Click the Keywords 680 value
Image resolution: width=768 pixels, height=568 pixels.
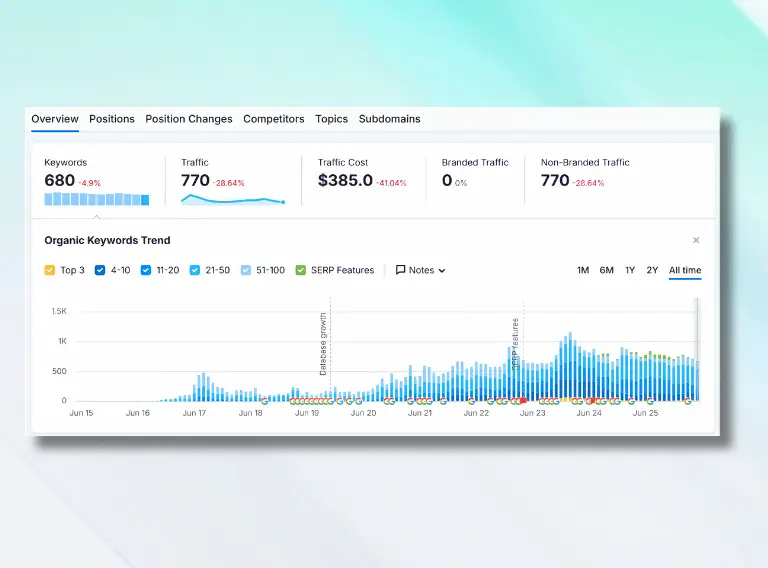[60, 180]
